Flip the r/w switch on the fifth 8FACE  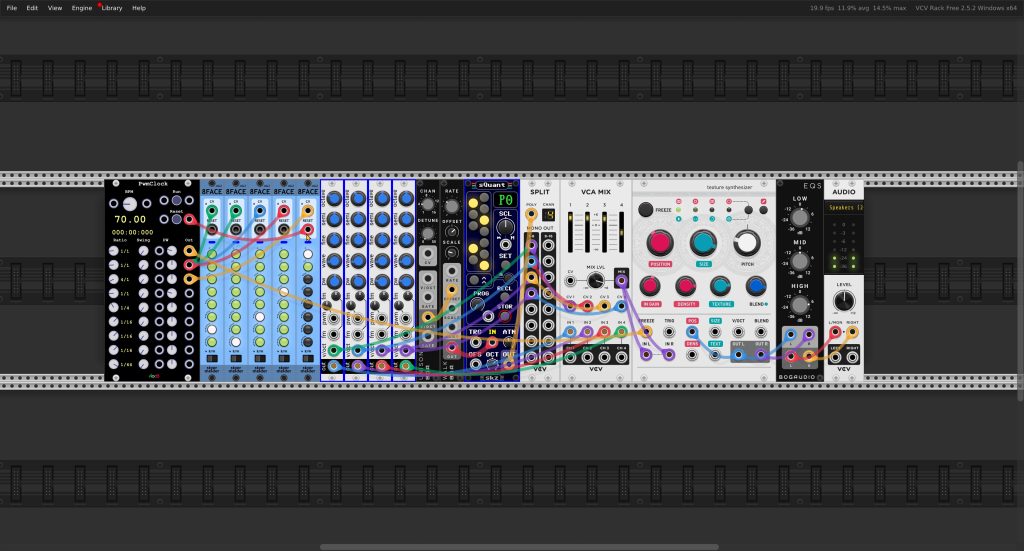pyautogui.click(x=308, y=358)
